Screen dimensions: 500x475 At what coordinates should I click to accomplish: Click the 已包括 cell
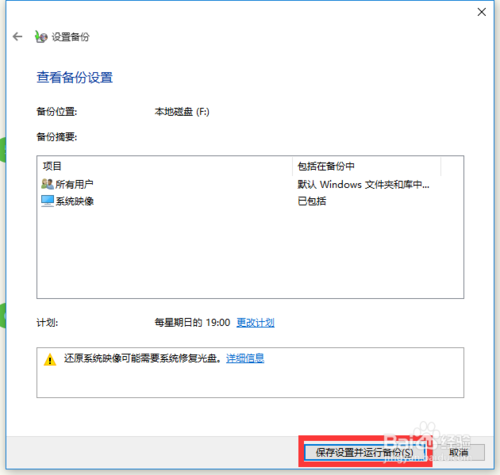(x=312, y=201)
